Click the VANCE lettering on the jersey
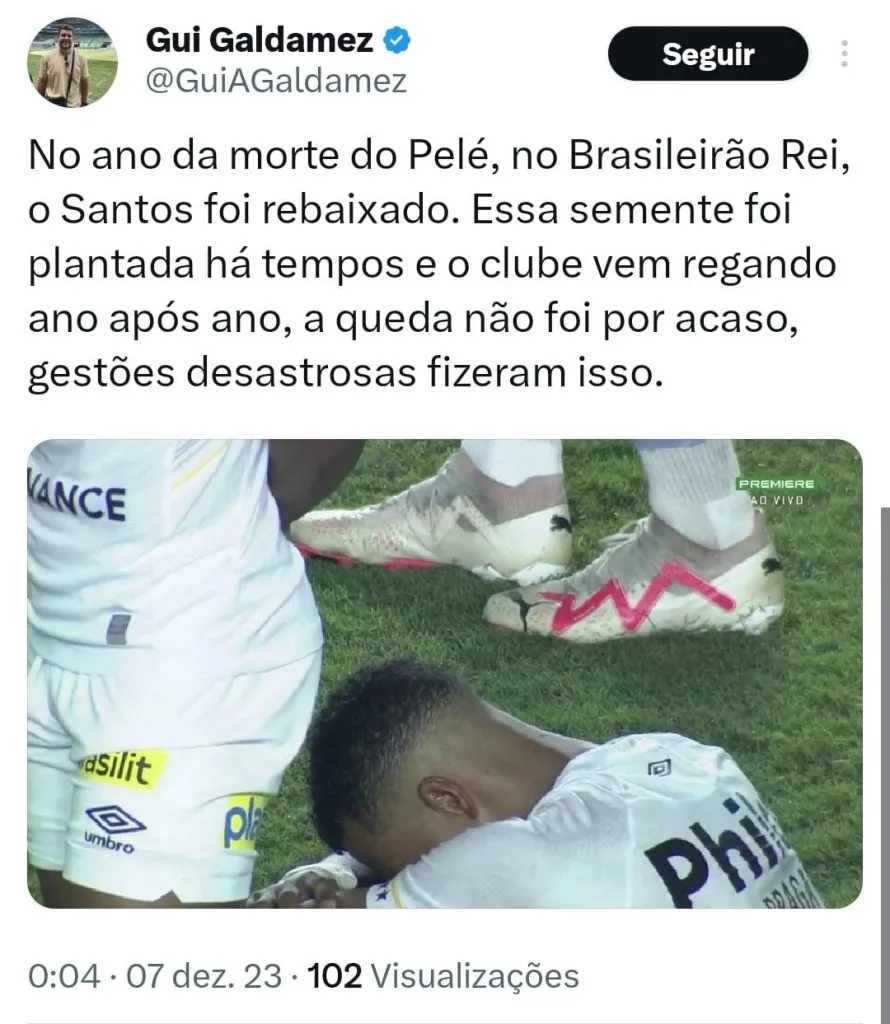 coord(76,500)
